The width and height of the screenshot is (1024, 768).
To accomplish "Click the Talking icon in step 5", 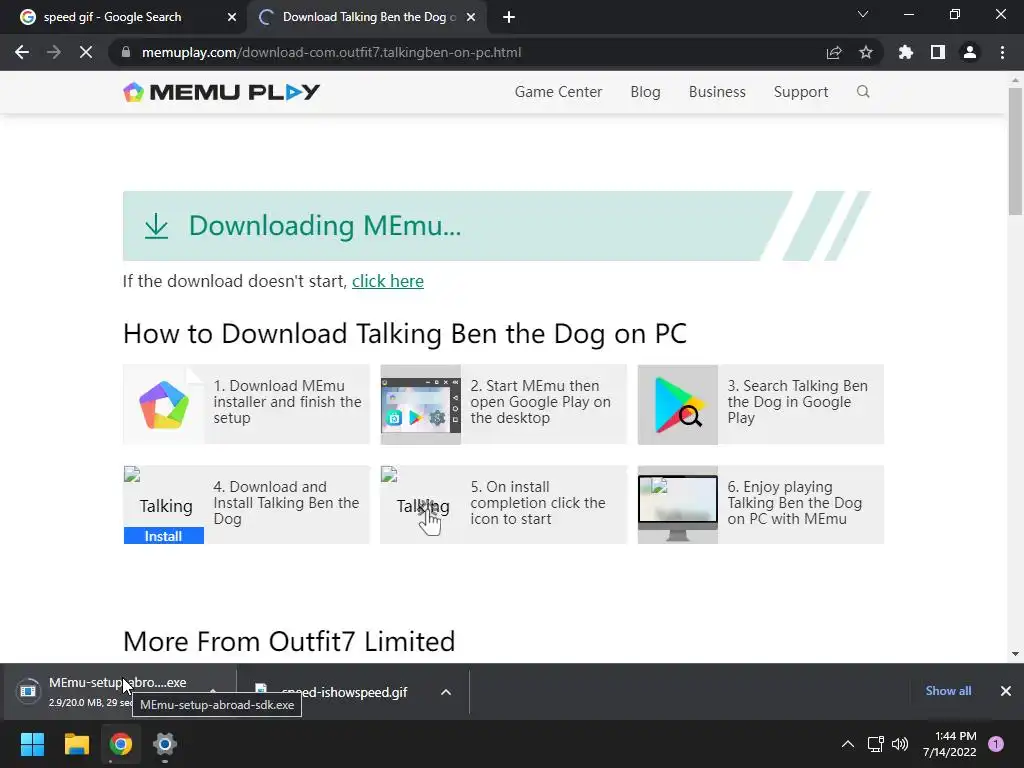I will pyautogui.click(x=423, y=505).
